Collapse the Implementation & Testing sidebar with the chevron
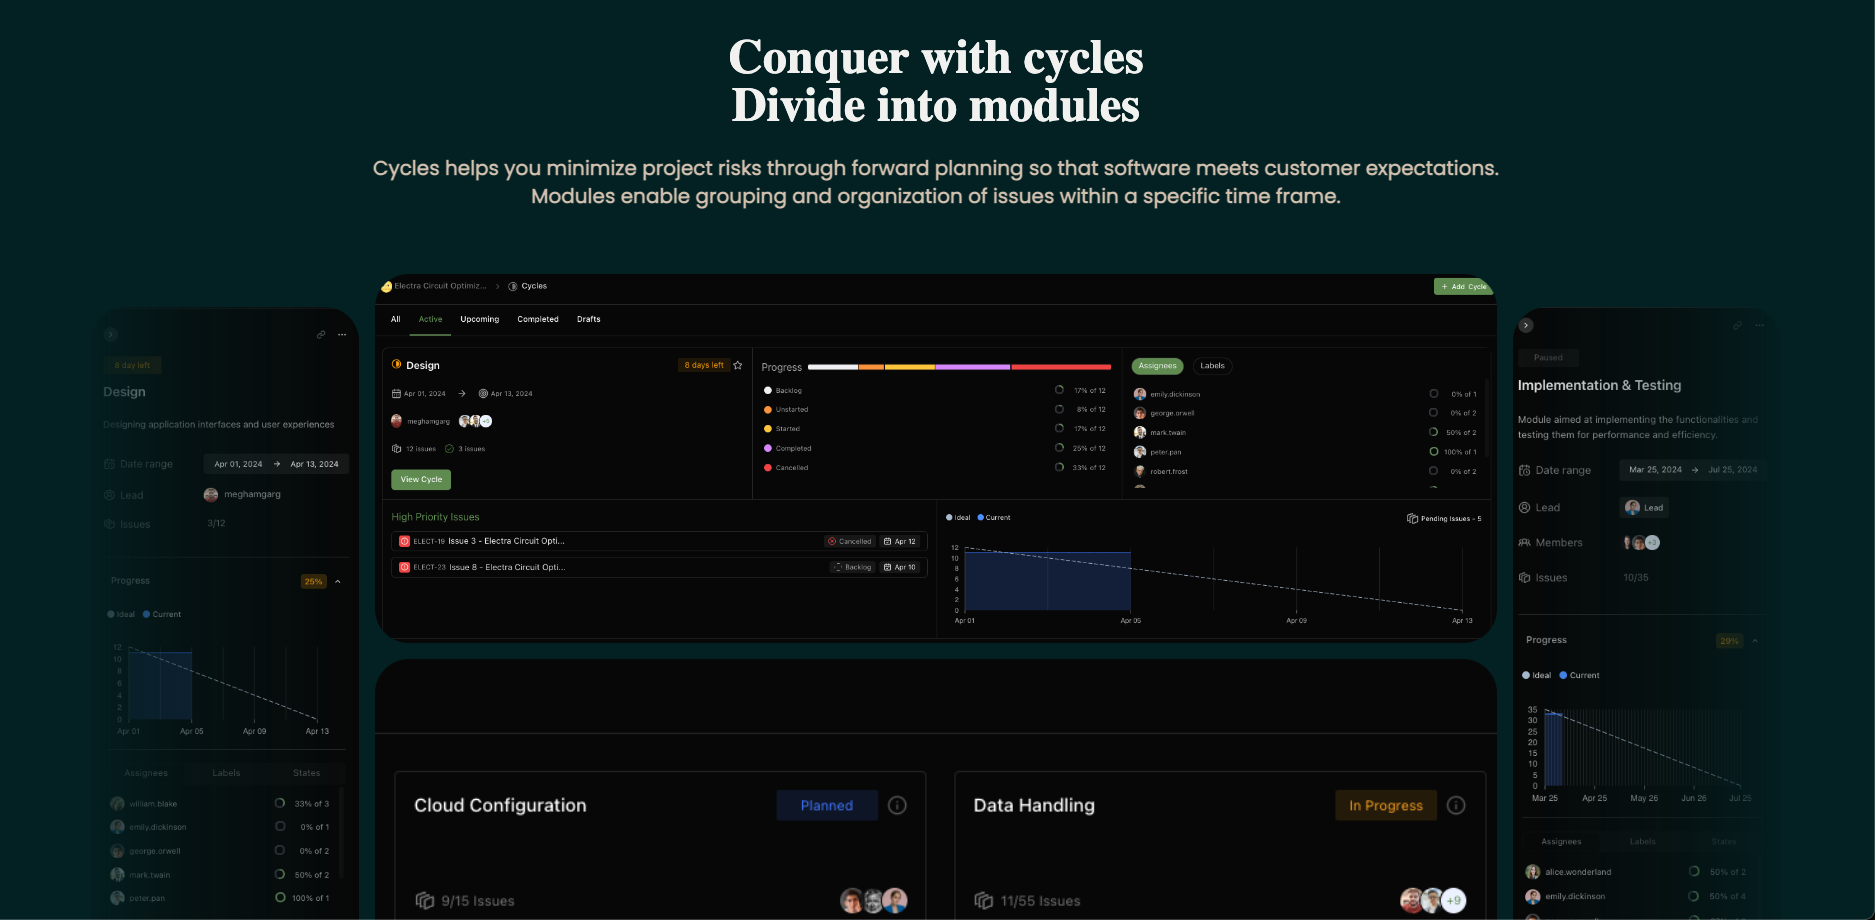This screenshot has width=1875, height=920. click(1526, 325)
